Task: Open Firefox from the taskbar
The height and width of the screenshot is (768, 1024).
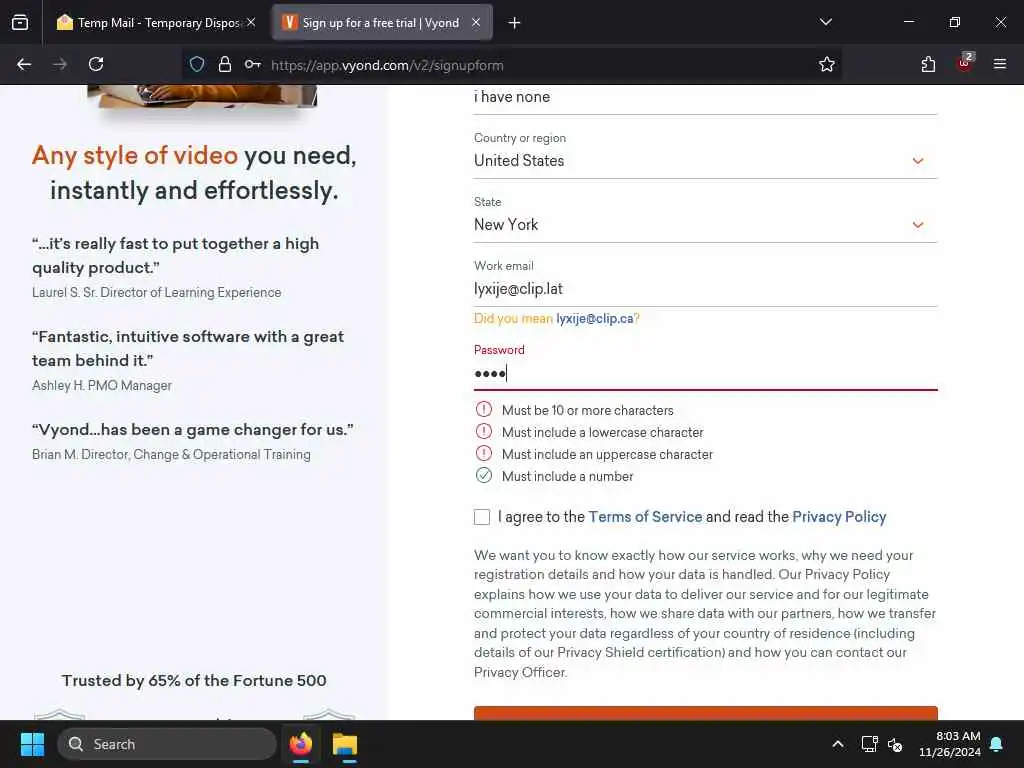Action: tap(301, 744)
